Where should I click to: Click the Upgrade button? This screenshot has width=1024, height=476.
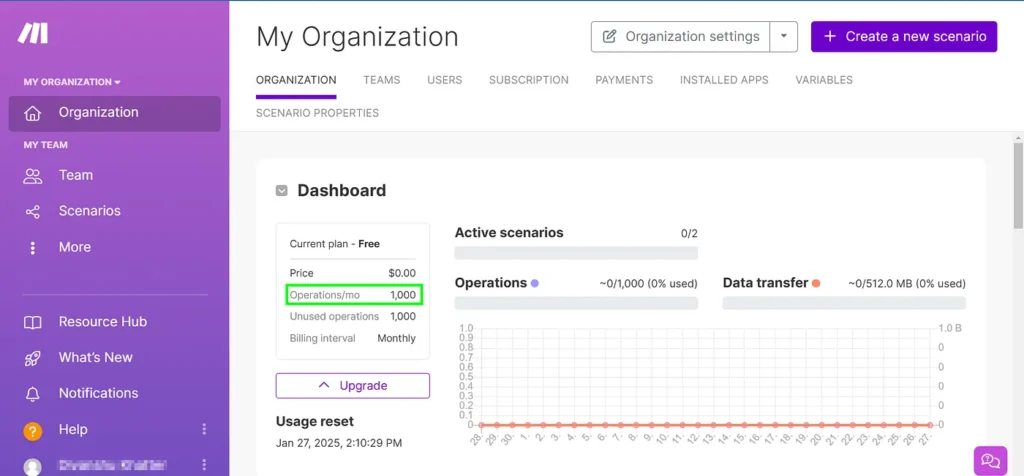click(353, 386)
